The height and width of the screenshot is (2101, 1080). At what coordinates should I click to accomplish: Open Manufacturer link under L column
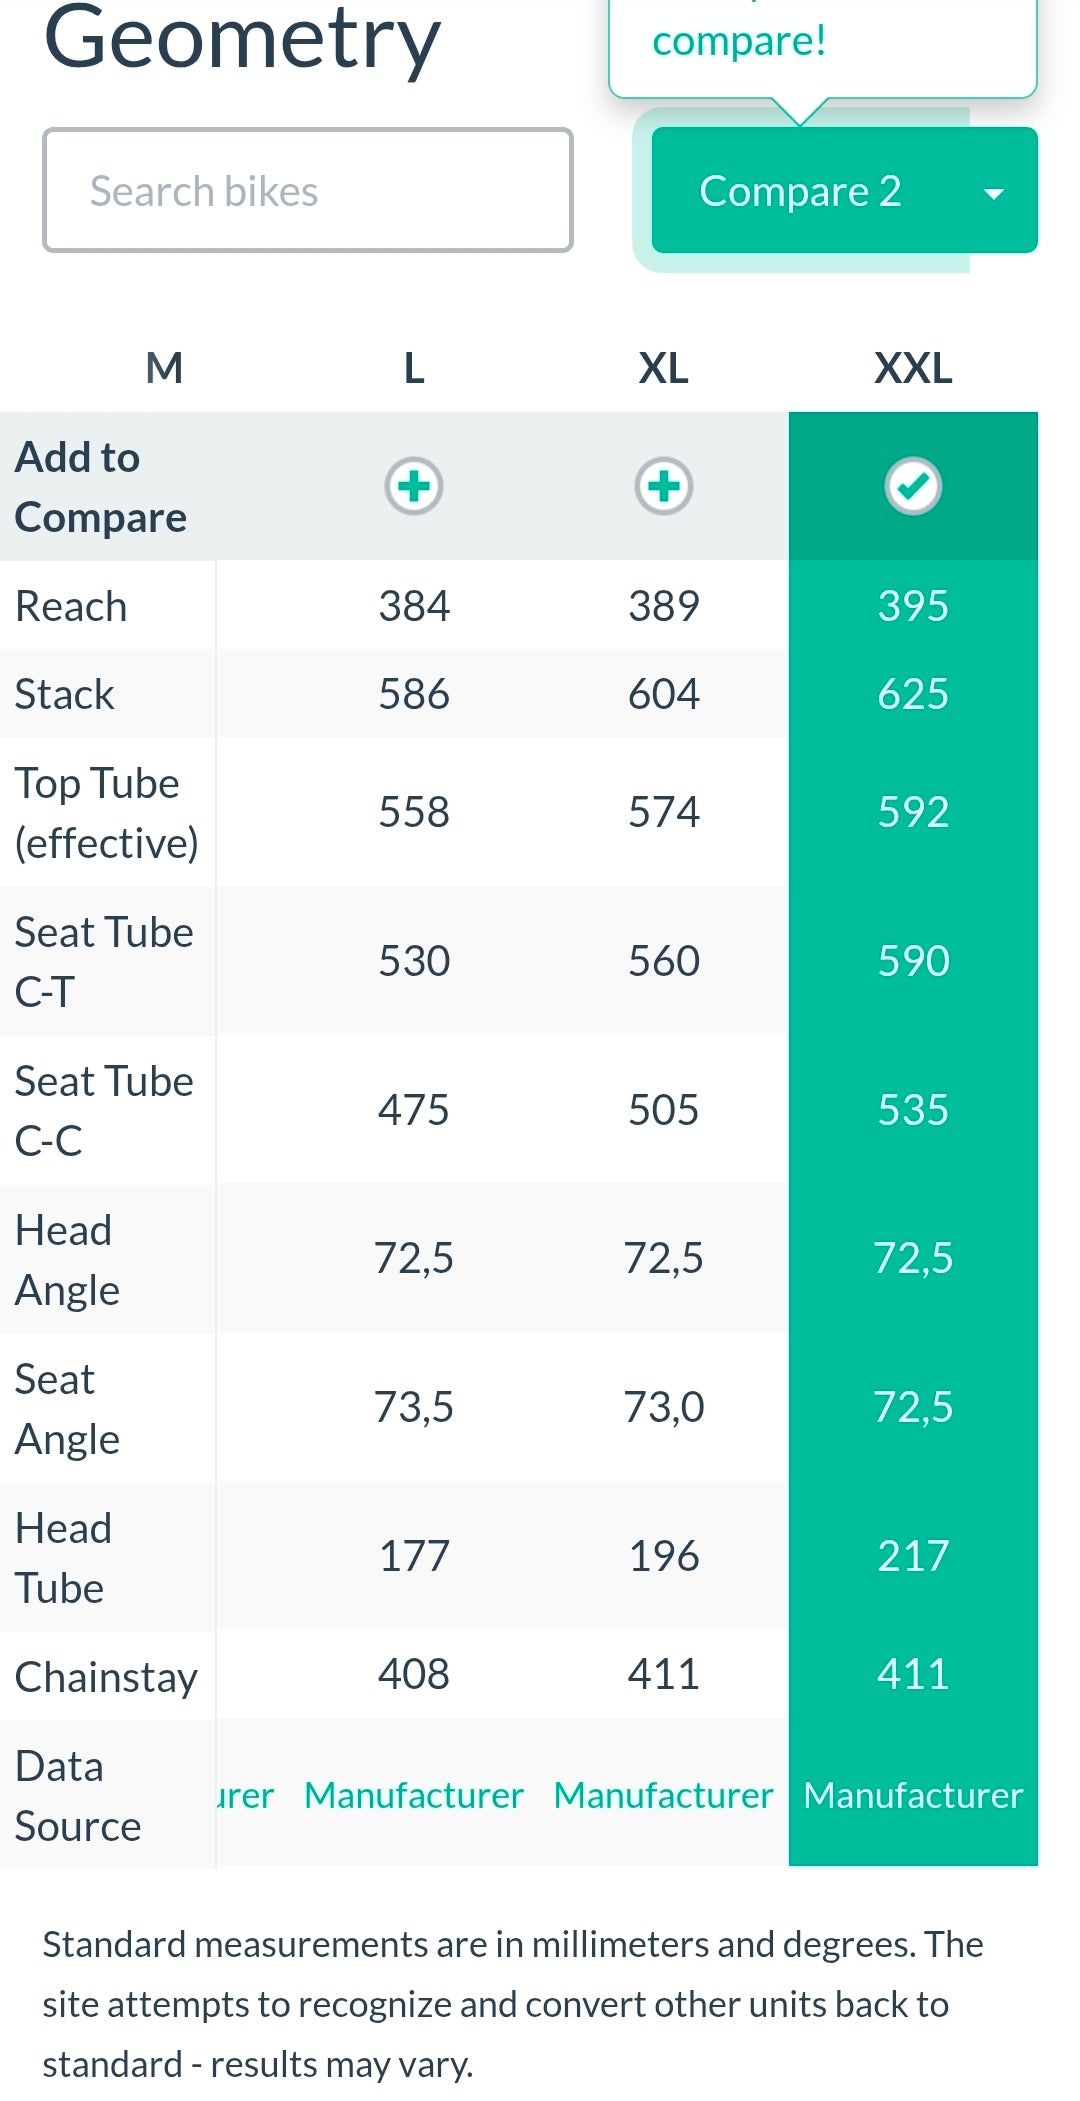pyautogui.click(x=414, y=1795)
